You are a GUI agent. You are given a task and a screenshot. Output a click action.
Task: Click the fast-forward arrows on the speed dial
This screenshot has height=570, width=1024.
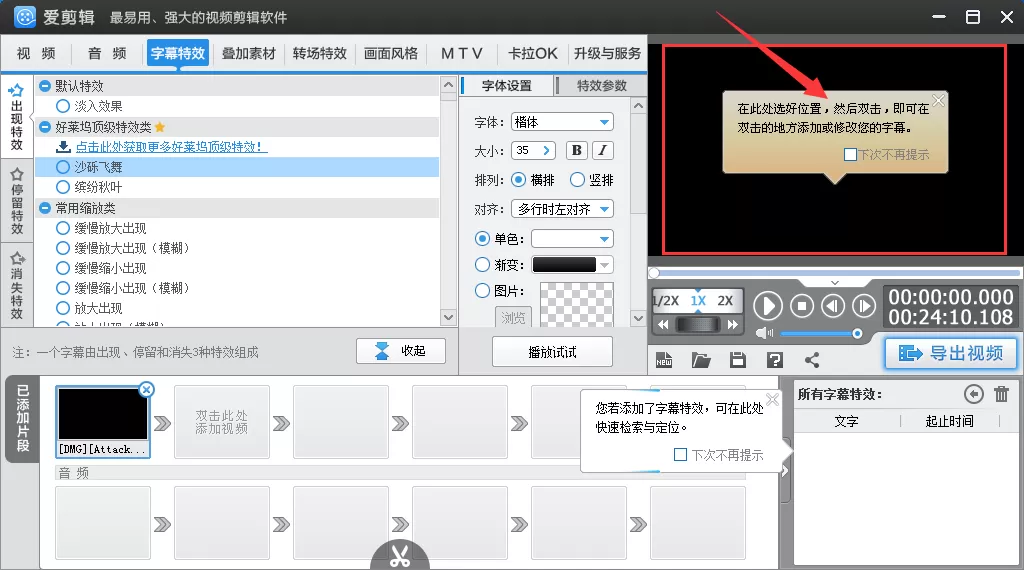[x=733, y=325]
